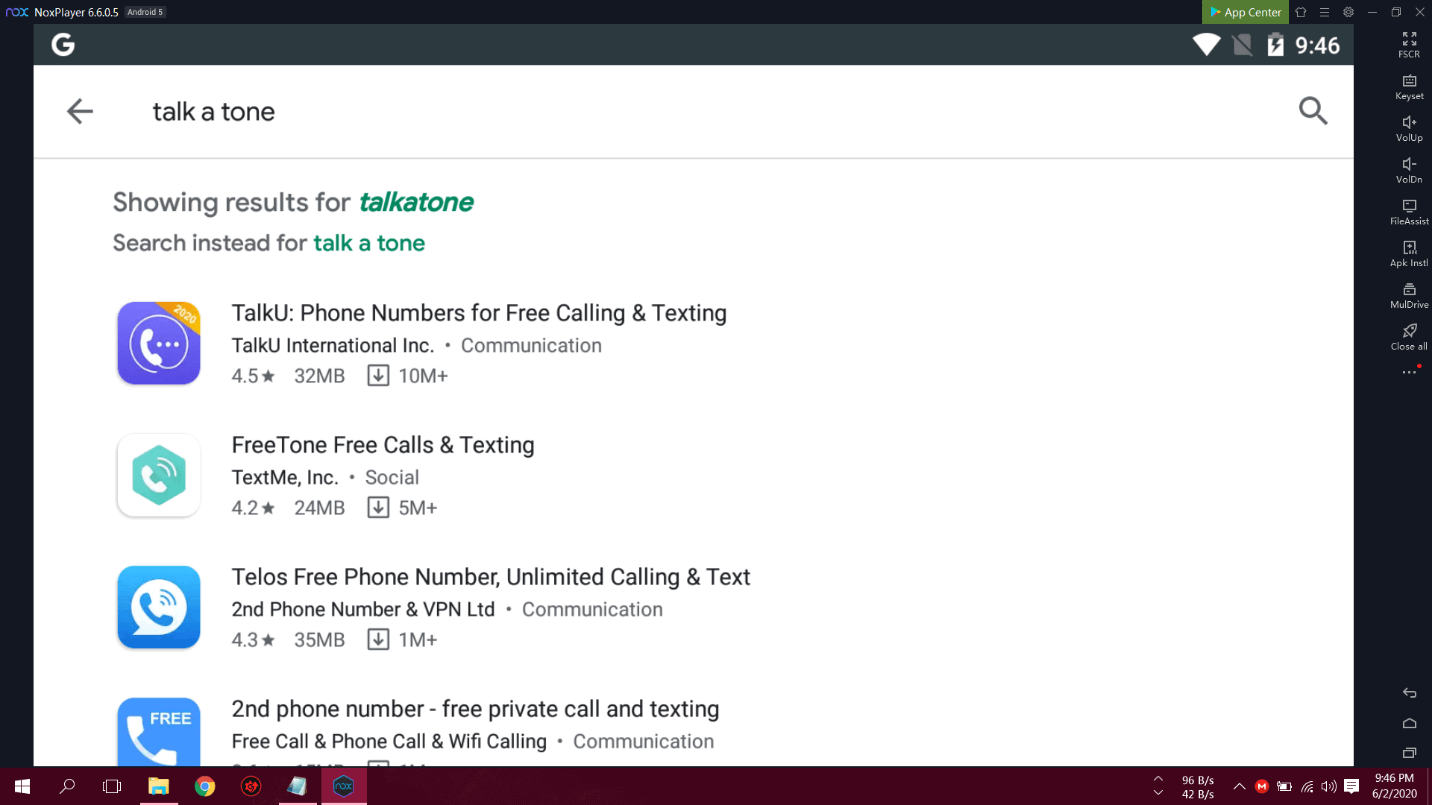Click the Google G logo
The image size is (1432, 805).
pos(62,44)
